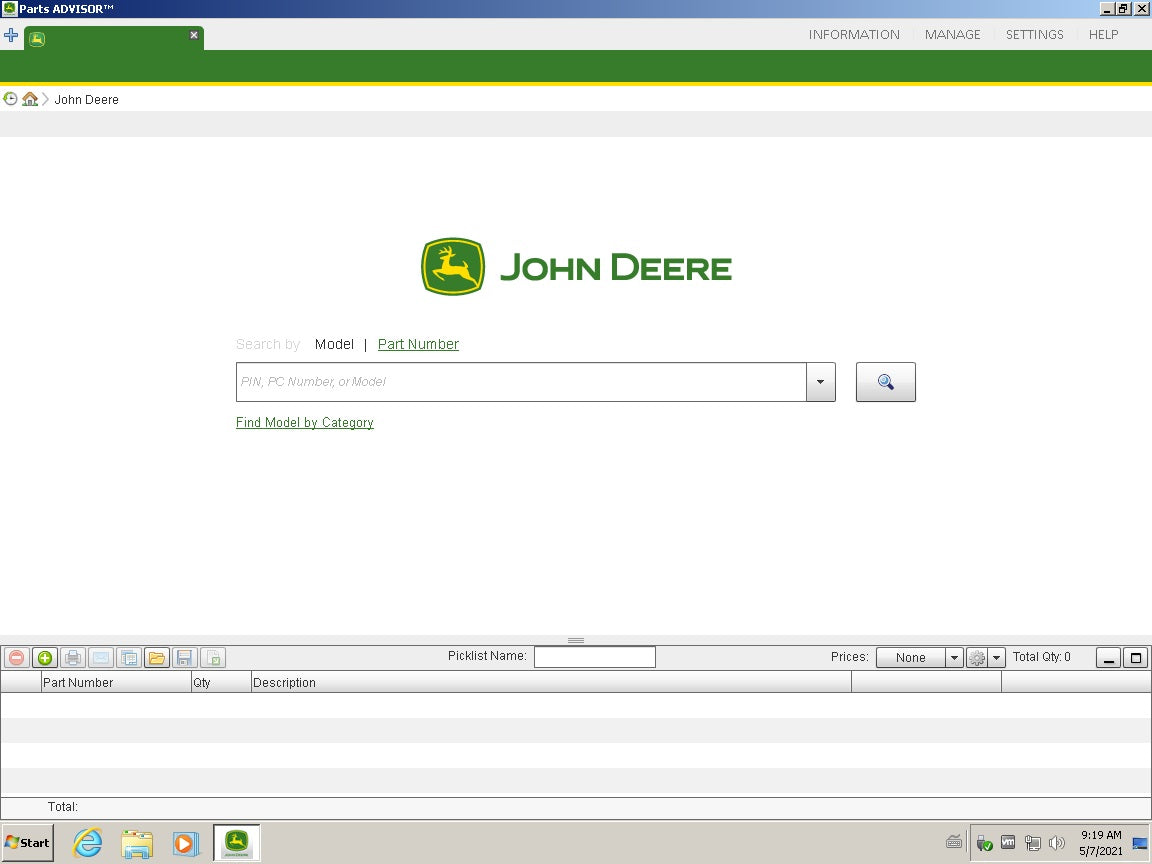Click the print picklist icon
The image size is (1152, 864).
[x=73, y=658]
